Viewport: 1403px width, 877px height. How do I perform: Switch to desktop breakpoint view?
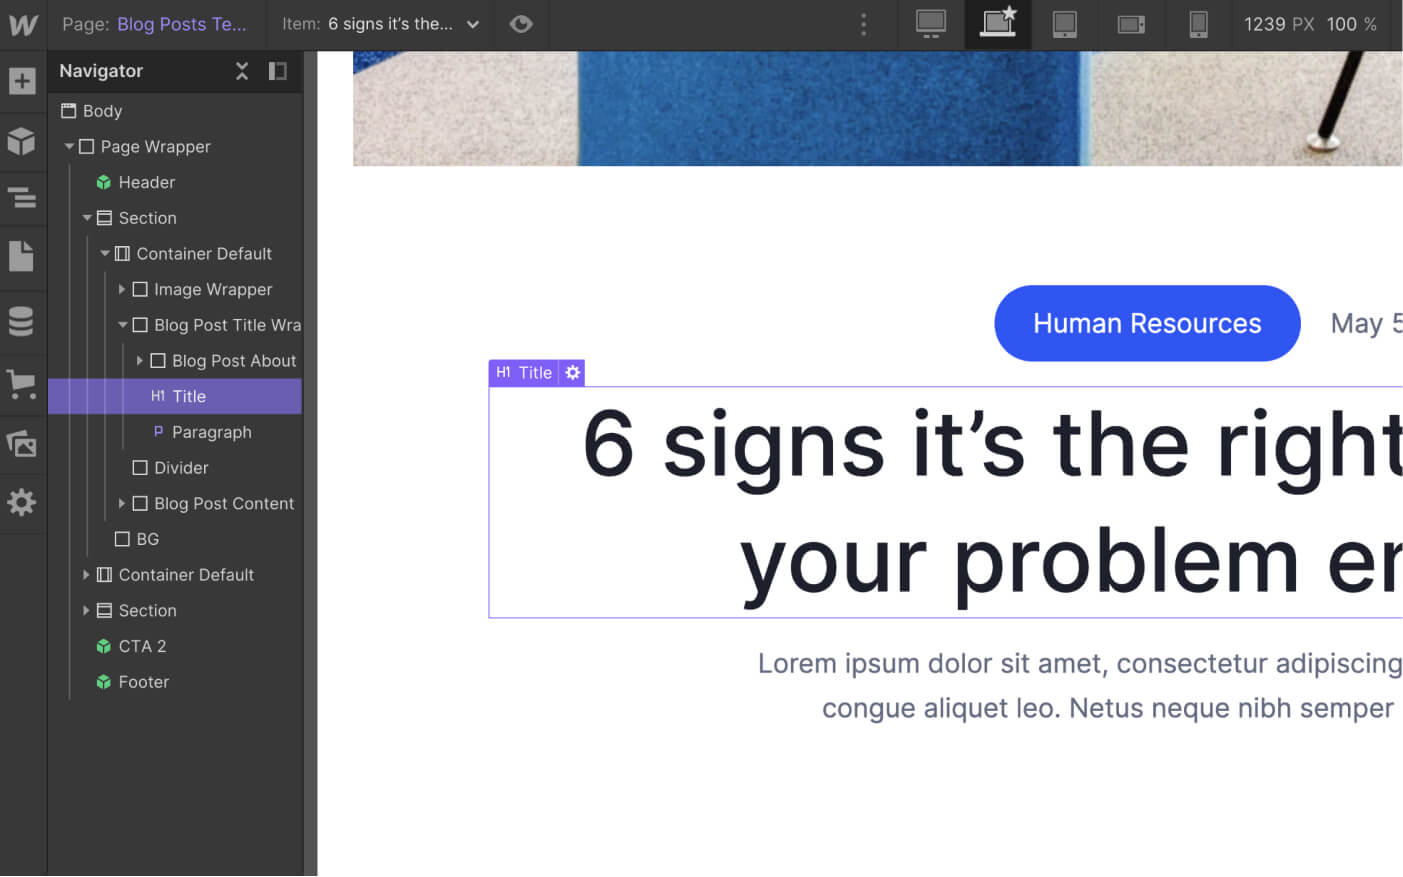pyautogui.click(x=930, y=25)
